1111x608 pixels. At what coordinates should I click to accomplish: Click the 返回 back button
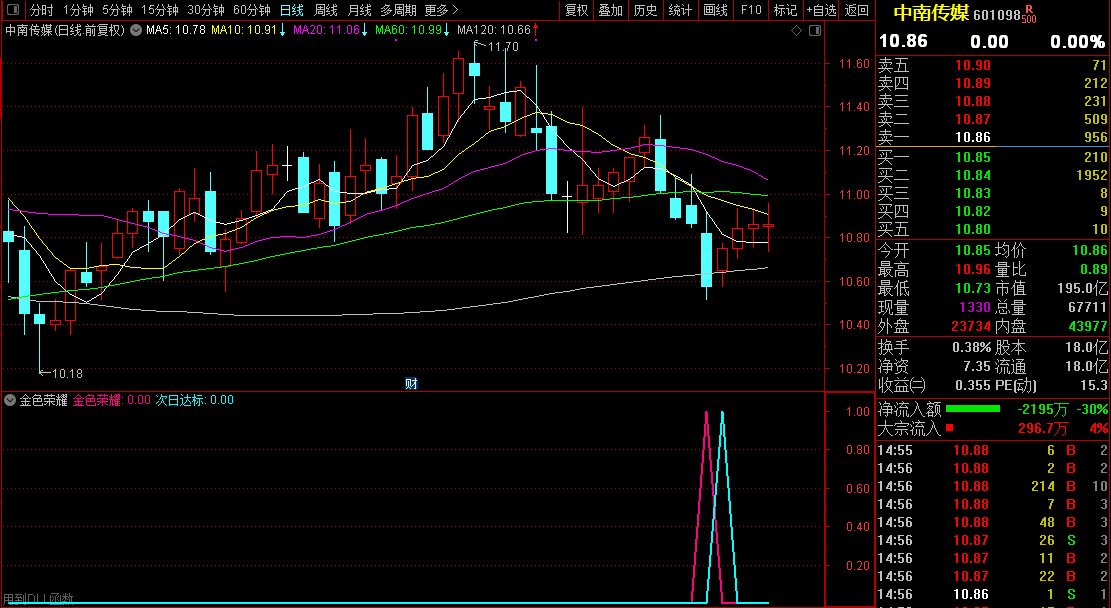click(857, 10)
